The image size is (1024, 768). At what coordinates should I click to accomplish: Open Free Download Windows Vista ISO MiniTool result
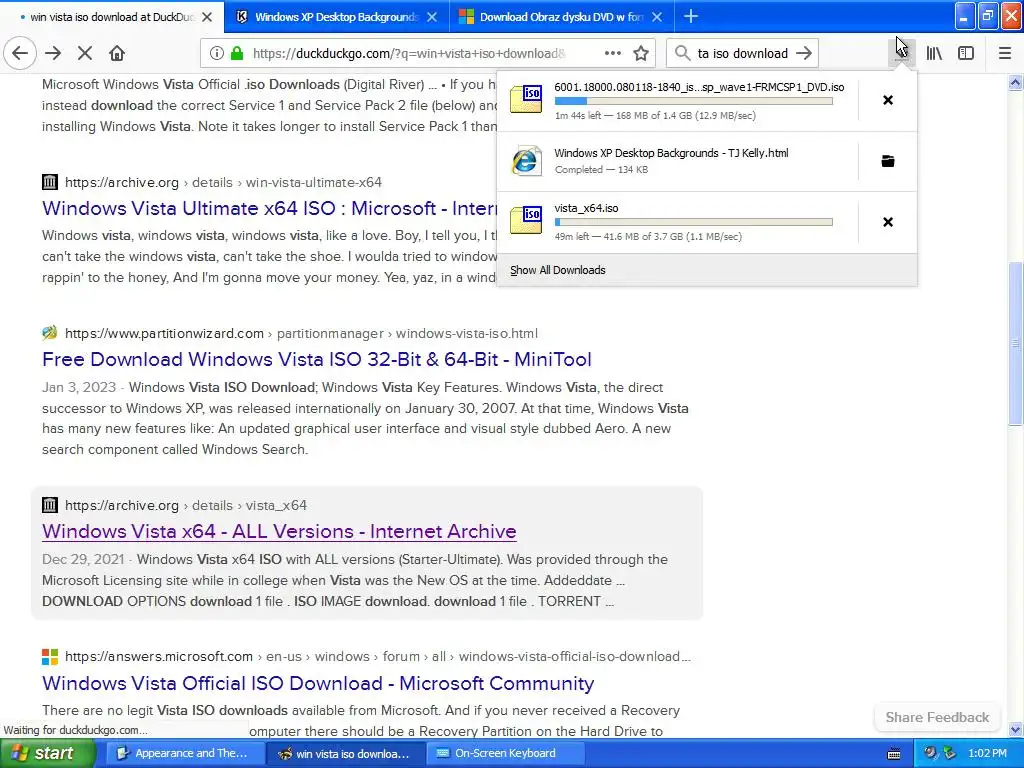pyautogui.click(x=317, y=359)
